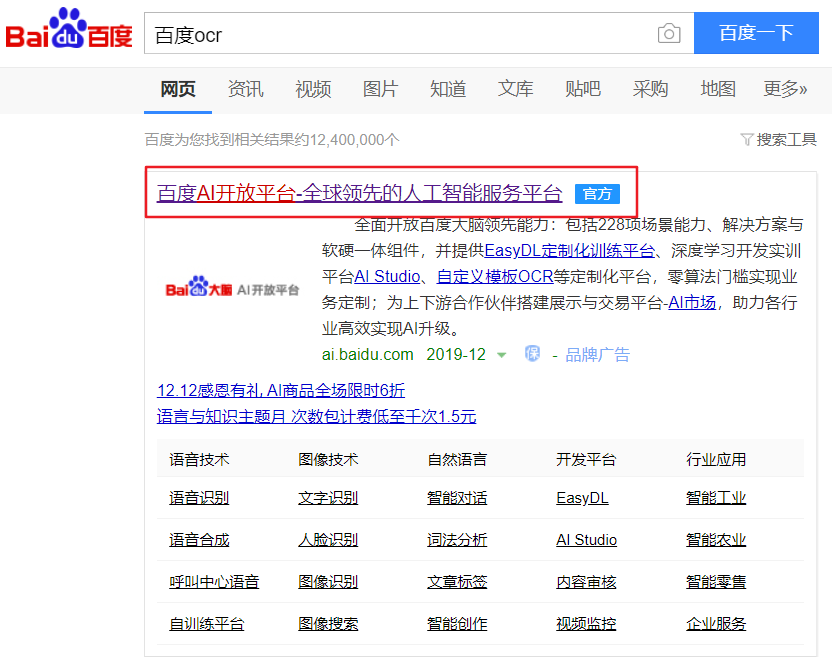The image size is (832, 657).
Task: Open the AI Studio link in description
Action: coord(387,276)
